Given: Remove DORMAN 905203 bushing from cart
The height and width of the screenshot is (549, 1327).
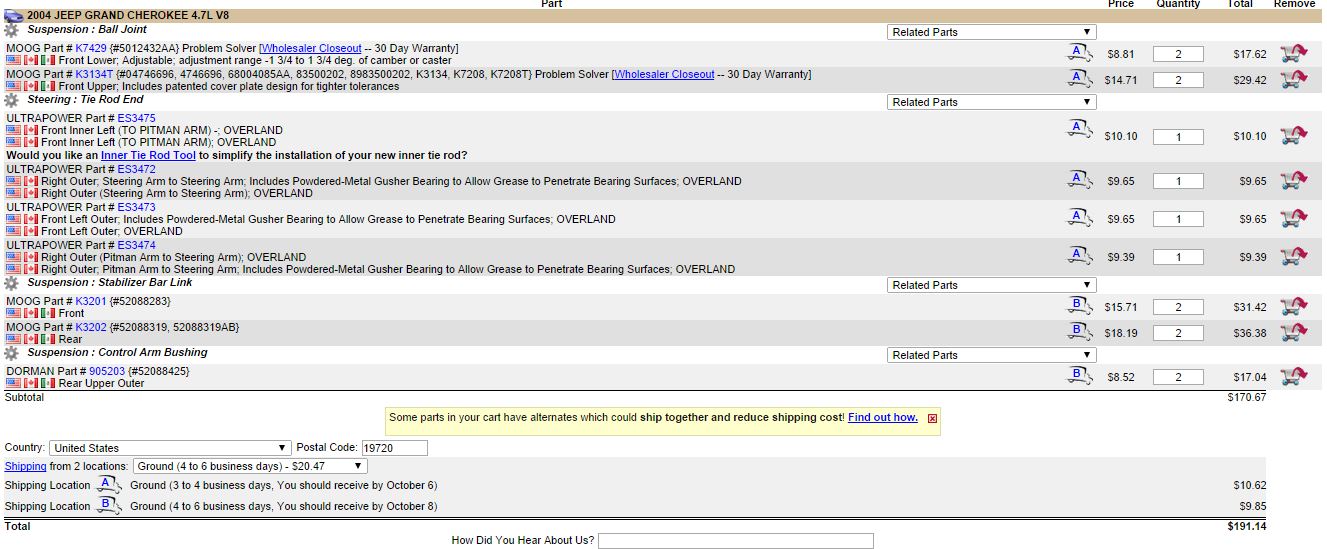Looking at the screenshot, I should (1293, 377).
